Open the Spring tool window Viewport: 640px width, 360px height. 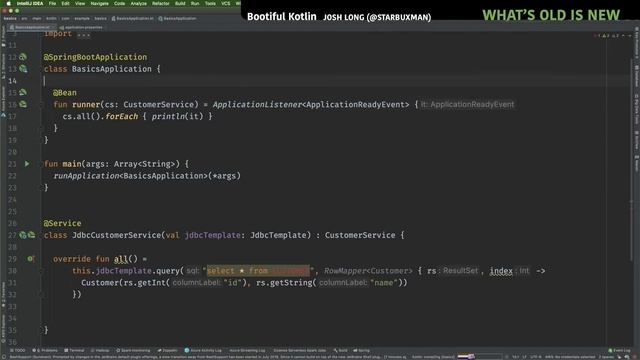(361, 350)
